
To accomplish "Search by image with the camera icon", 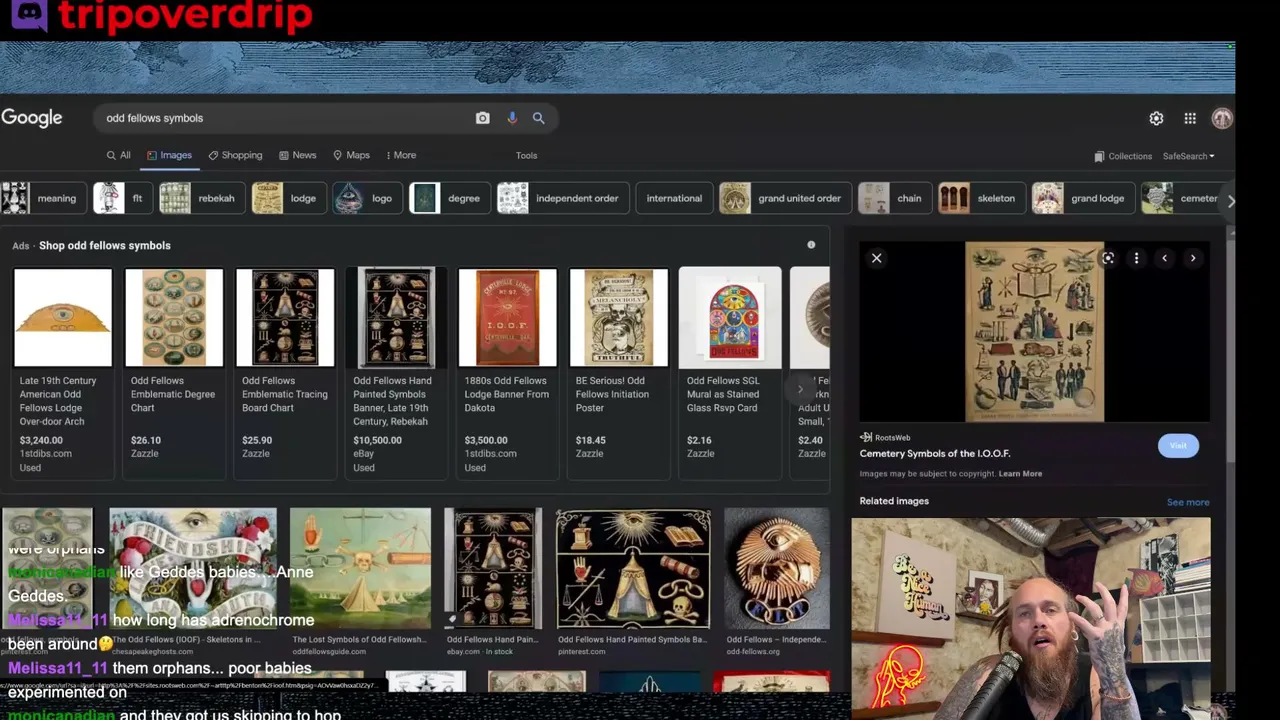I will click(483, 118).
